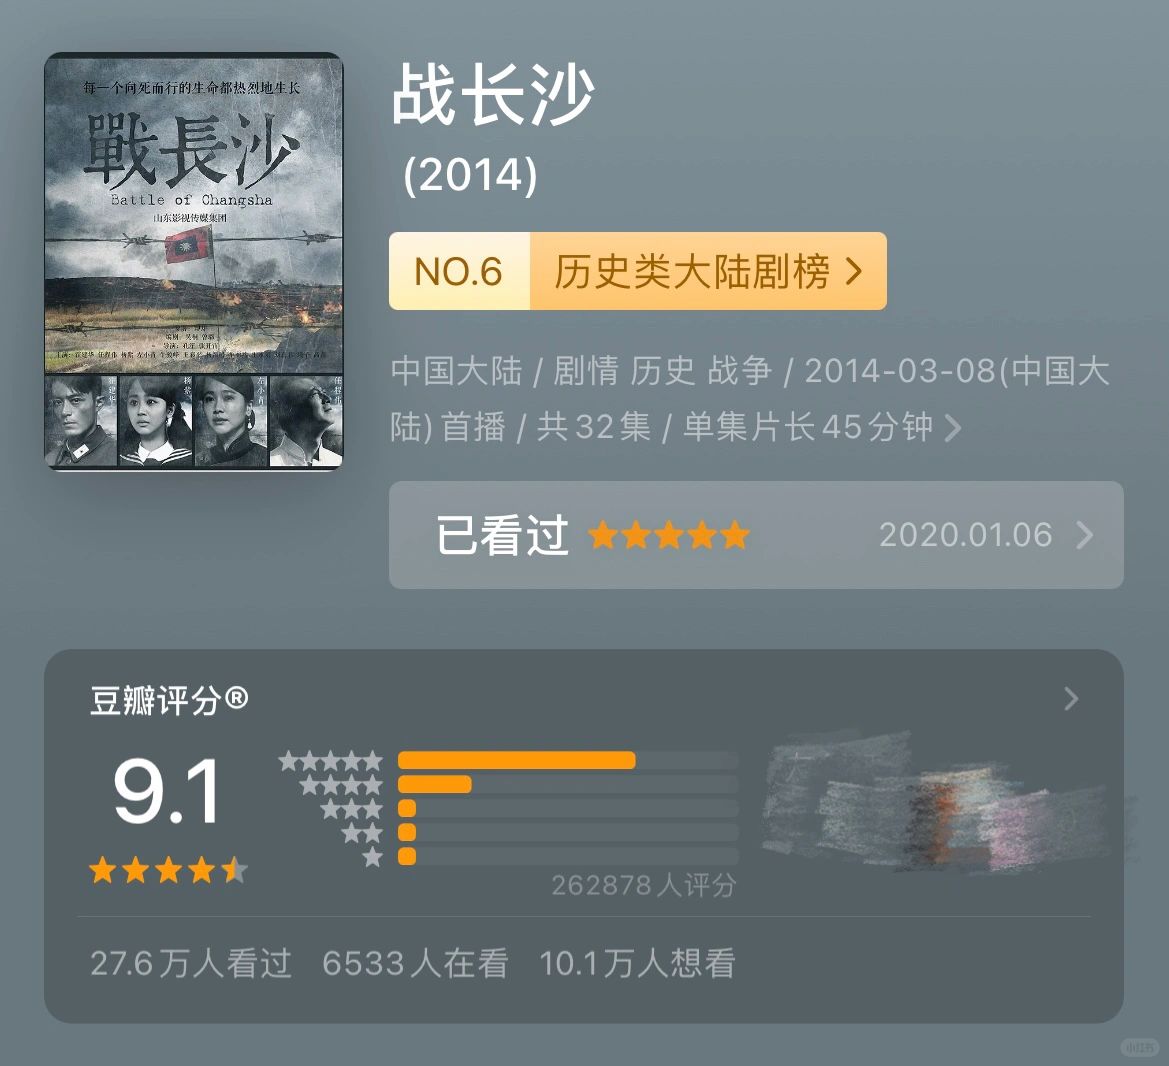1169x1066 pixels.
Task: Tap the 豆瓣评分 section title
Action: pyautogui.click(x=168, y=700)
